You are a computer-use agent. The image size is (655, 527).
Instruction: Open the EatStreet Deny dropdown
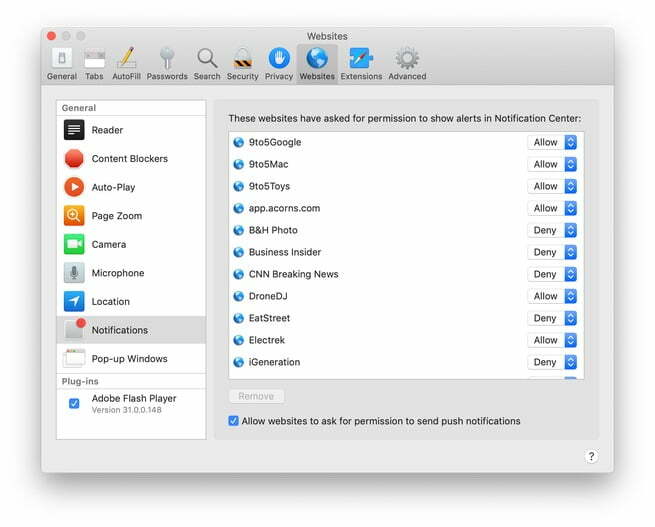point(552,318)
